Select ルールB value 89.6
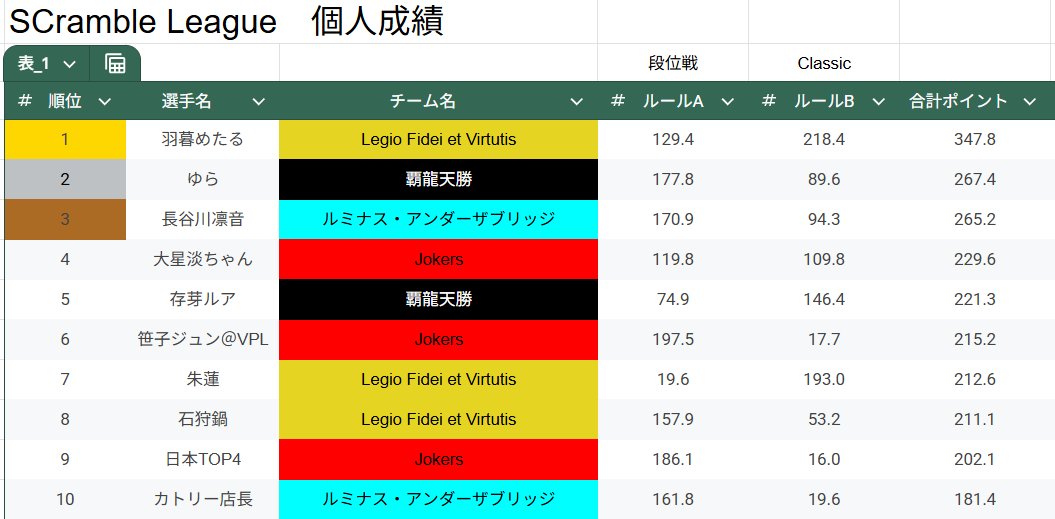The width and height of the screenshot is (1055, 519). (824, 179)
